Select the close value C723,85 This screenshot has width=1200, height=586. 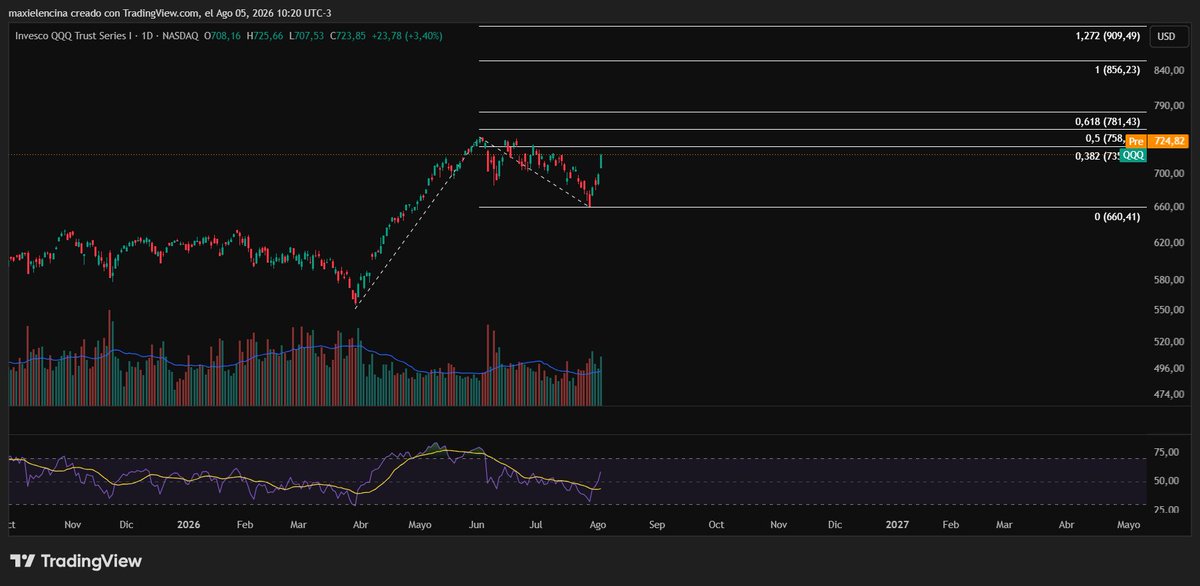[x=350, y=36]
